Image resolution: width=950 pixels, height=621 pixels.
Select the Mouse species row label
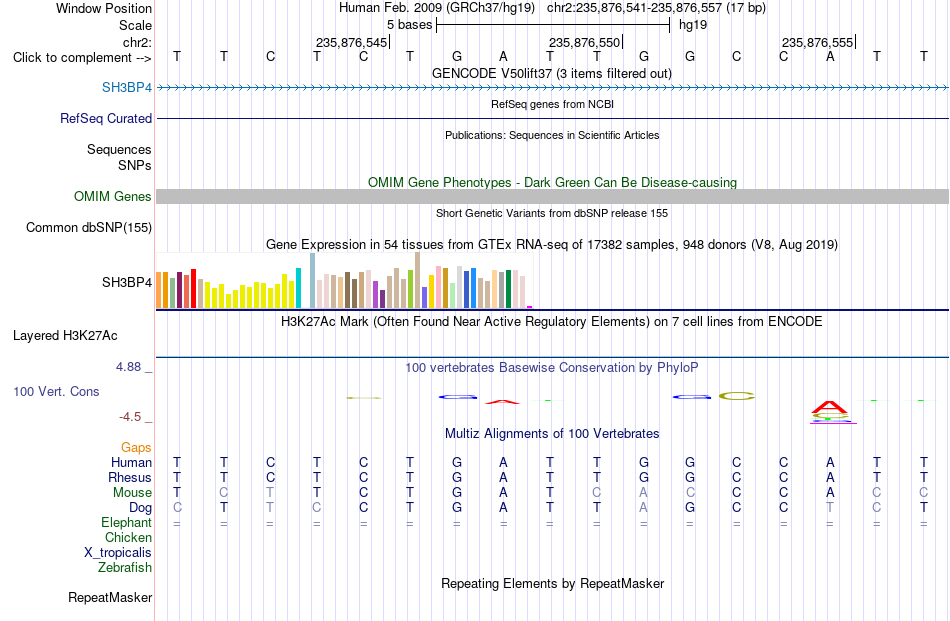click(132, 493)
